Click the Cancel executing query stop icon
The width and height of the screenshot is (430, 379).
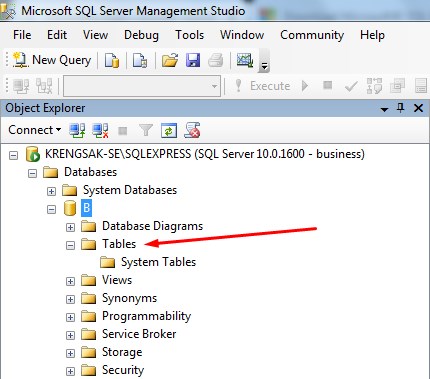coord(328,86)
